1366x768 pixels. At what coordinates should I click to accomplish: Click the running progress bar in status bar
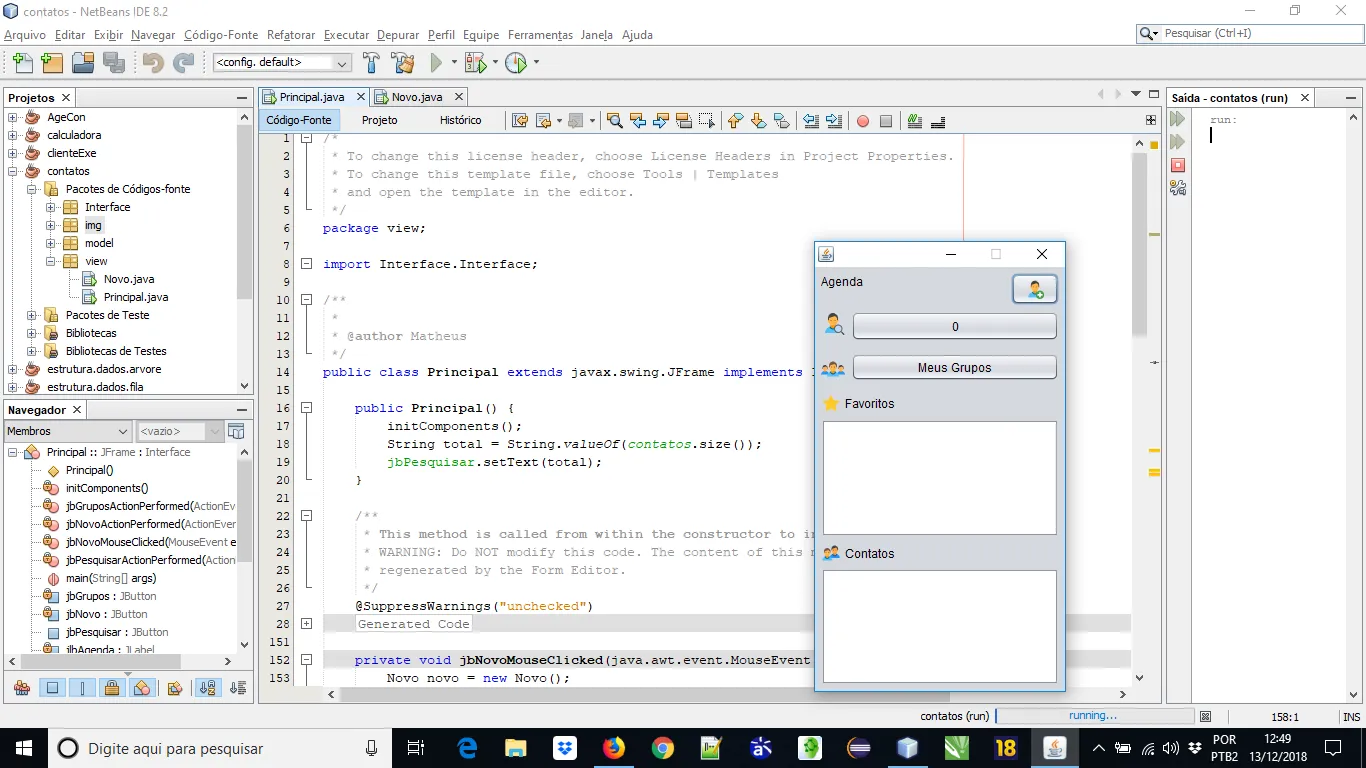click(x=1094, y=716)
